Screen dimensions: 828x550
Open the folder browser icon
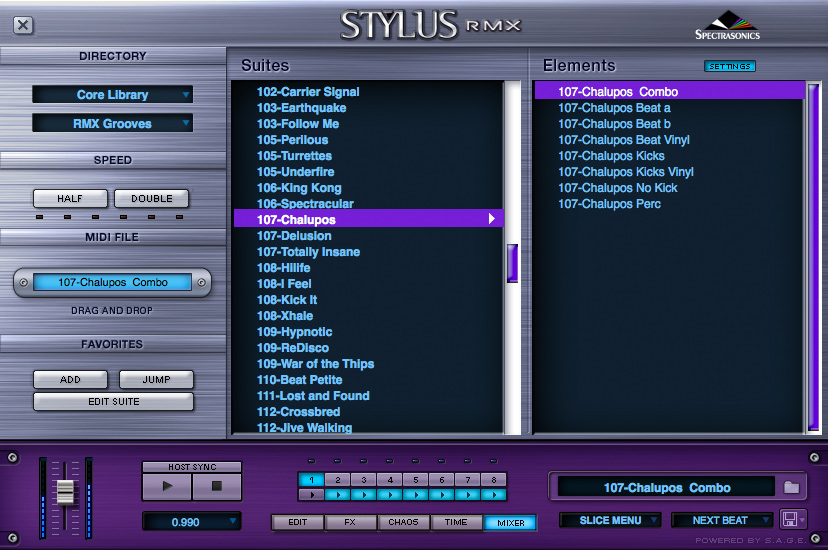[792, 488]
